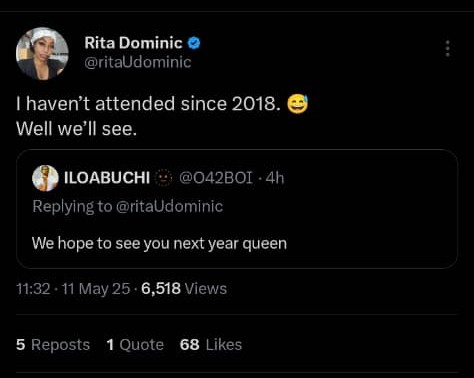Click the ILOABUCHI display name
This screenshot has width=474, height=378.
pos(107,178)
